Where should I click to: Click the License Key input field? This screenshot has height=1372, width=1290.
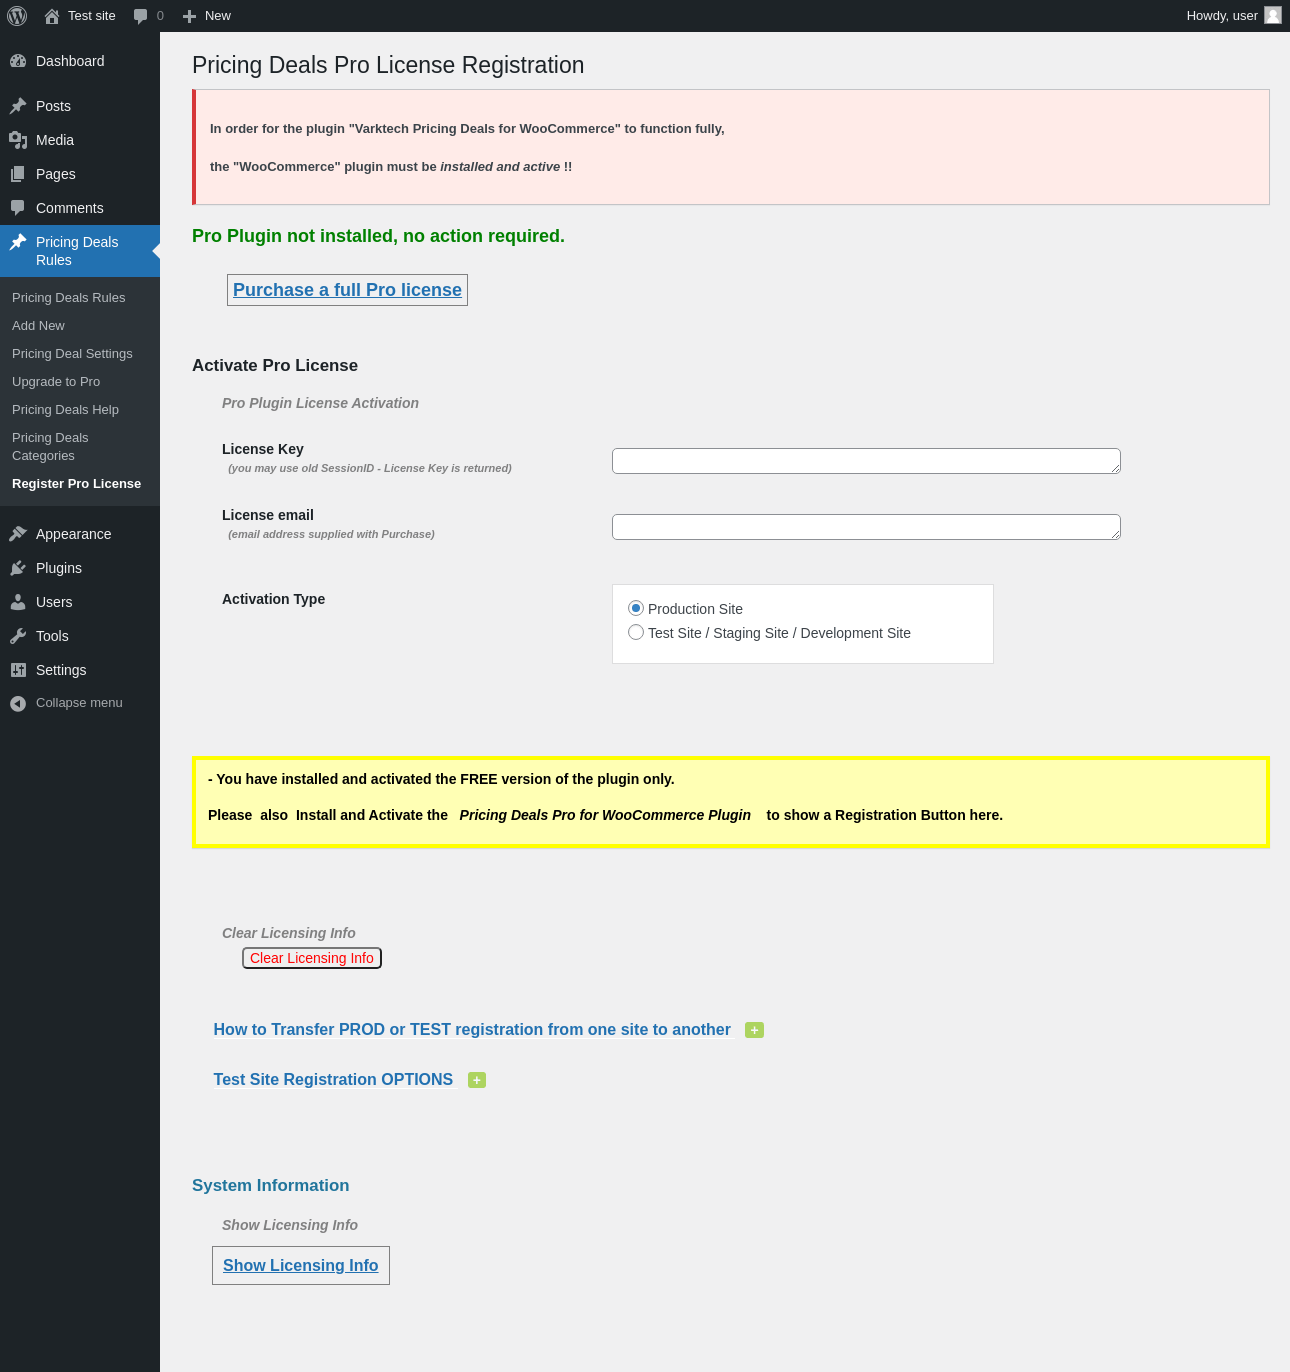pos(866,461)
